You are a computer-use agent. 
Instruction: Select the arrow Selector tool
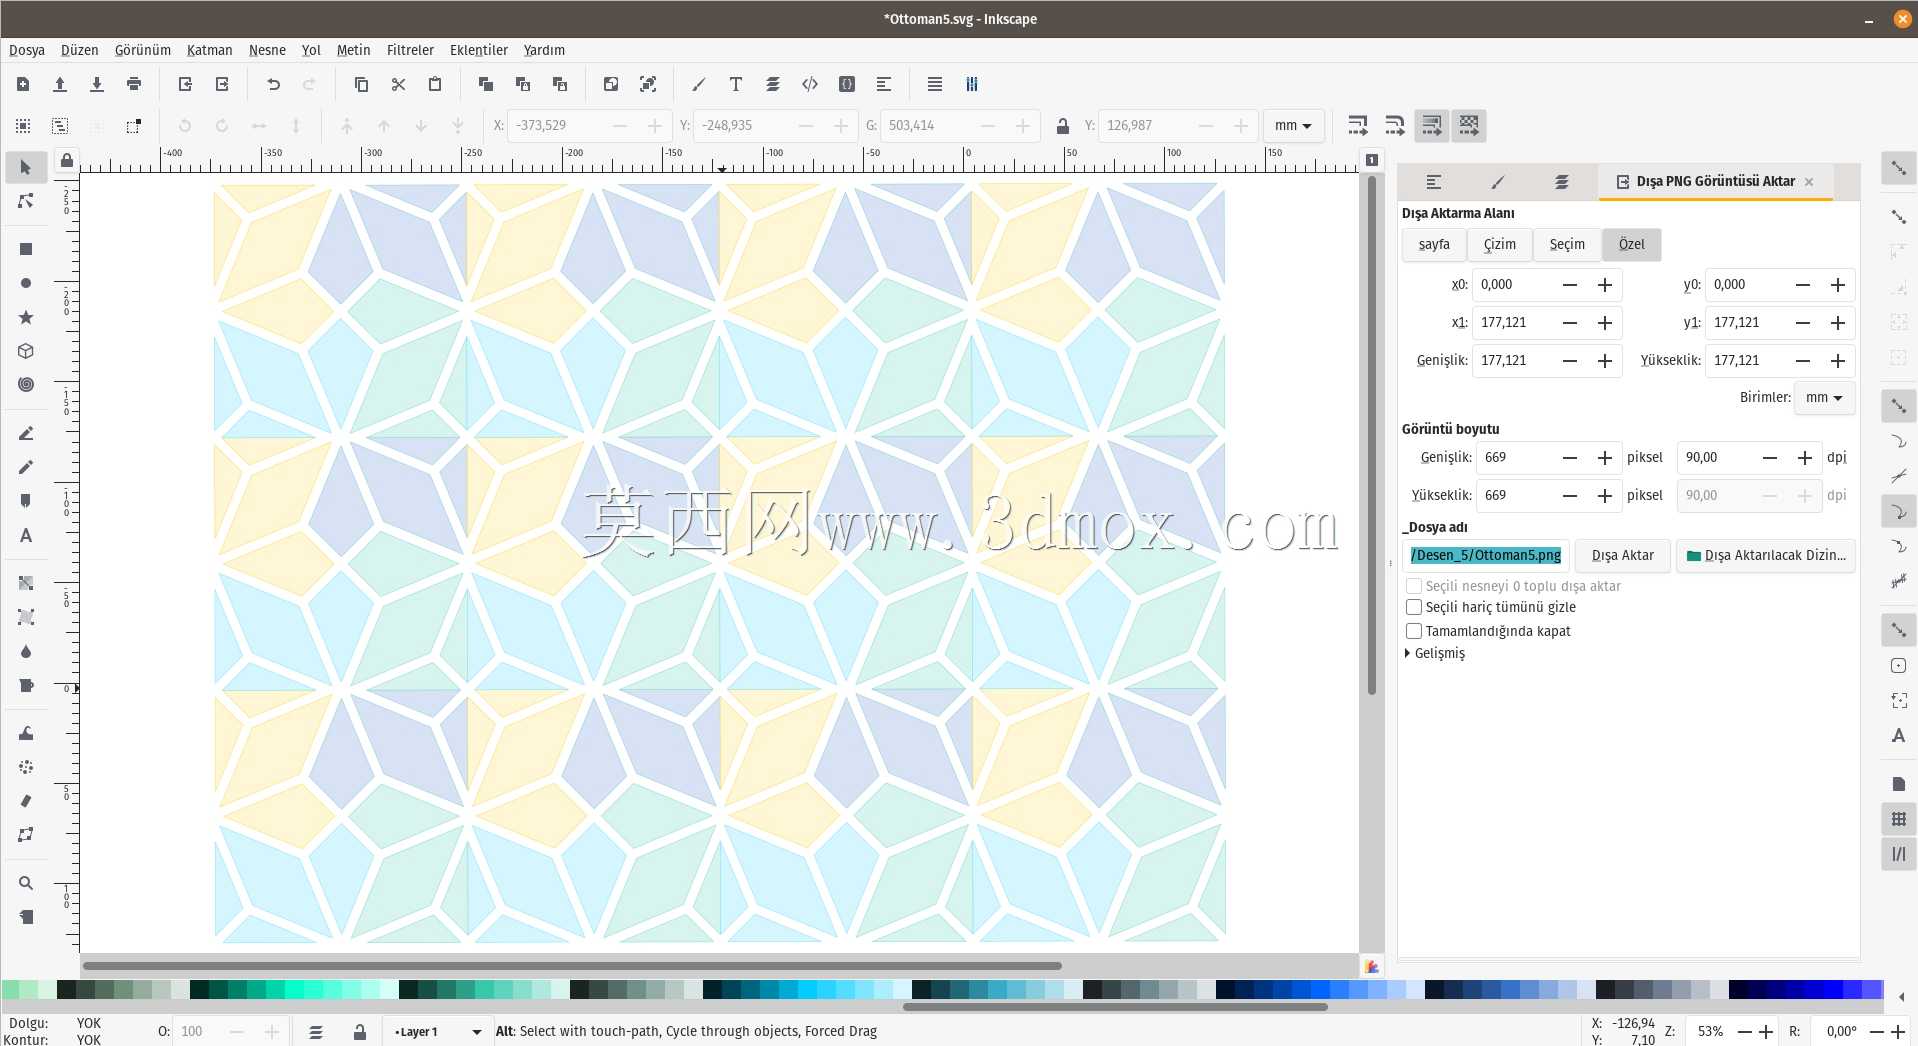click(x=26, y=167)
